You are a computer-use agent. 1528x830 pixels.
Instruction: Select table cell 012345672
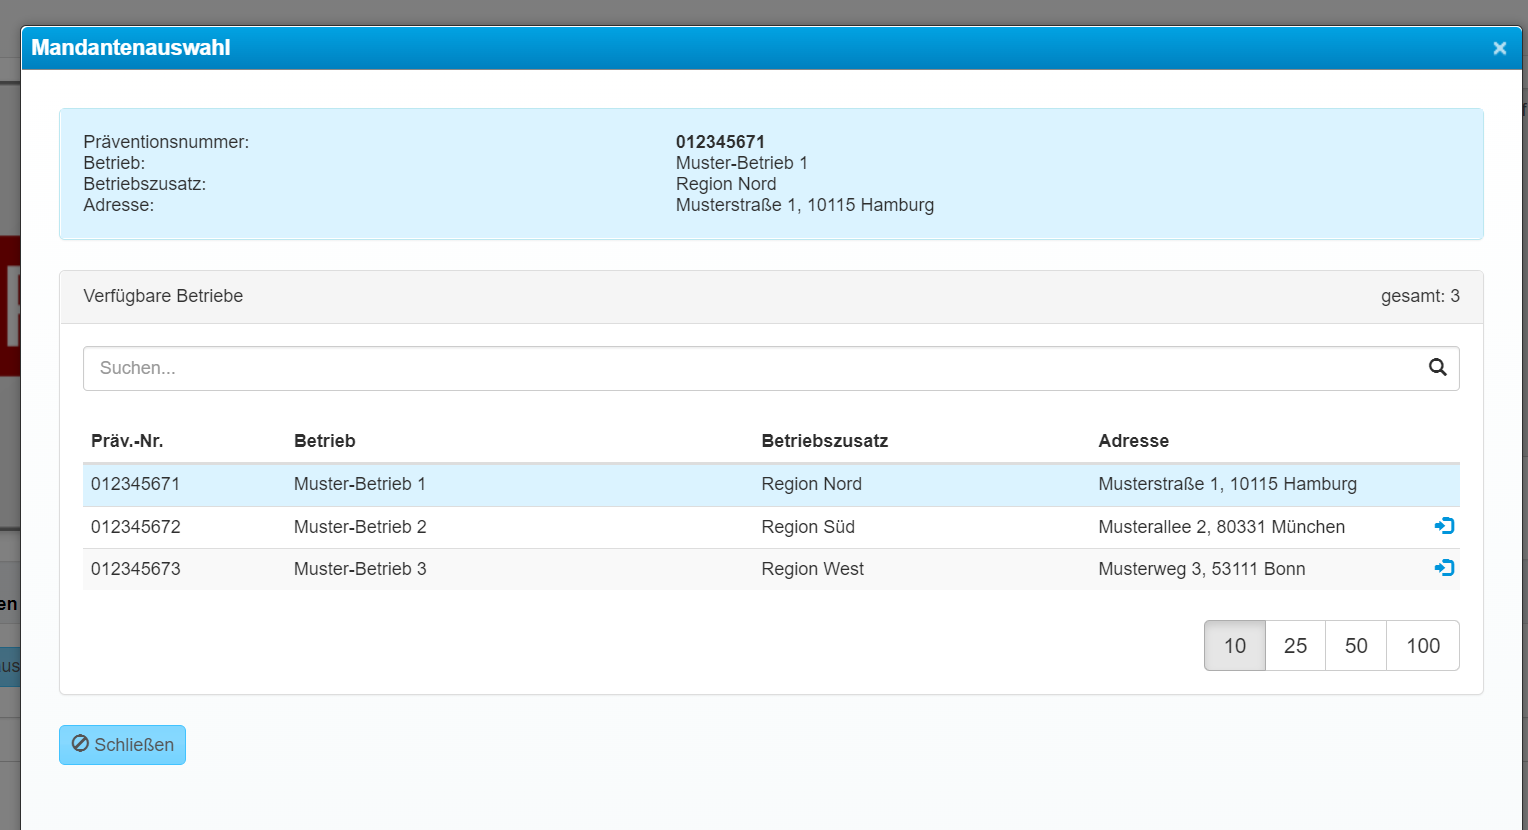coord(136,527)
